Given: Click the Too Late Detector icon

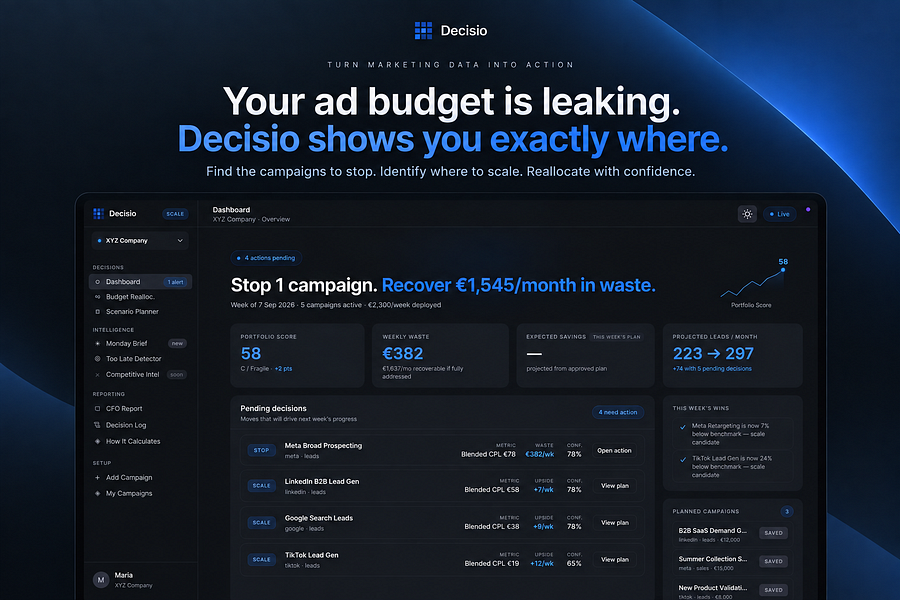Looking at the screenshot, I should pyautogui.click(x=97, y=359).
